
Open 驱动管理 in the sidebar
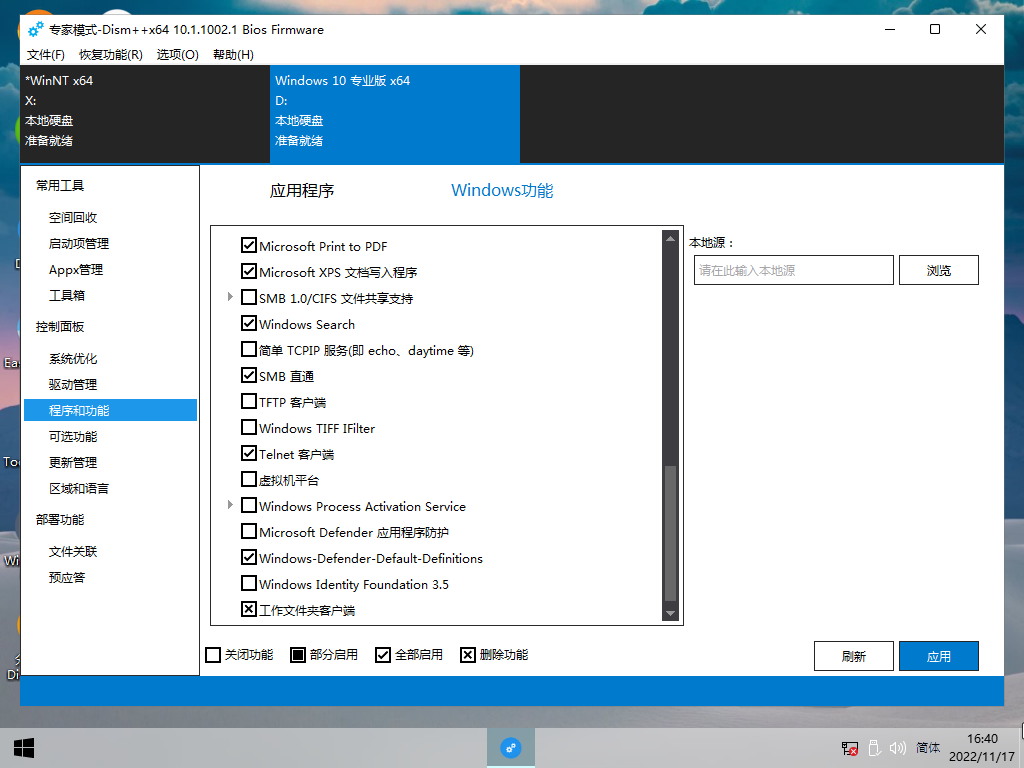pyautogui.click(x=73, y=385)
